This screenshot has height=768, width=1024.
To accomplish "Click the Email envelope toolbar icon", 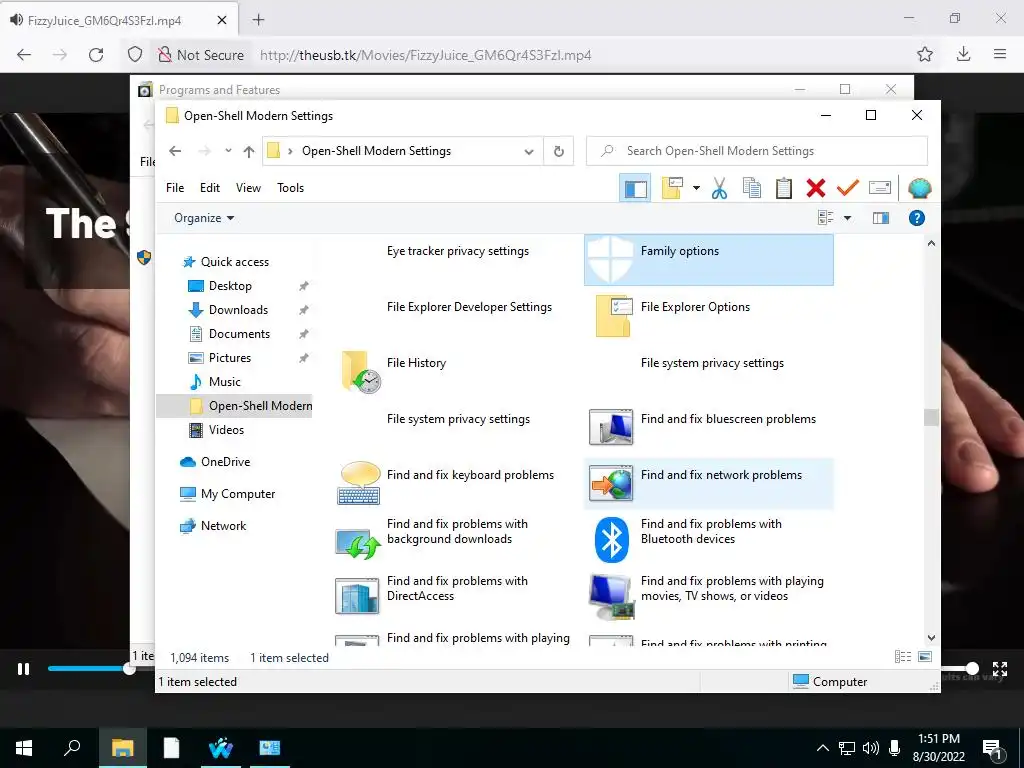I will coord(880,188).
